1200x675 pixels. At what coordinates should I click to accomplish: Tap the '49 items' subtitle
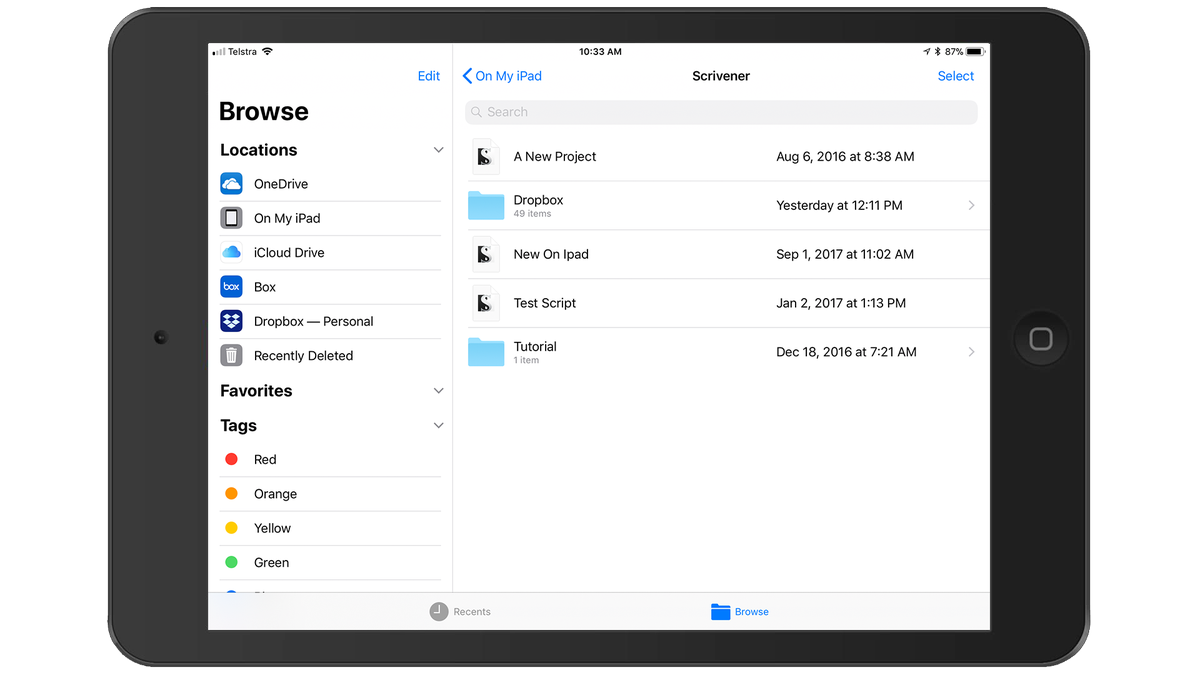point(532,214)
